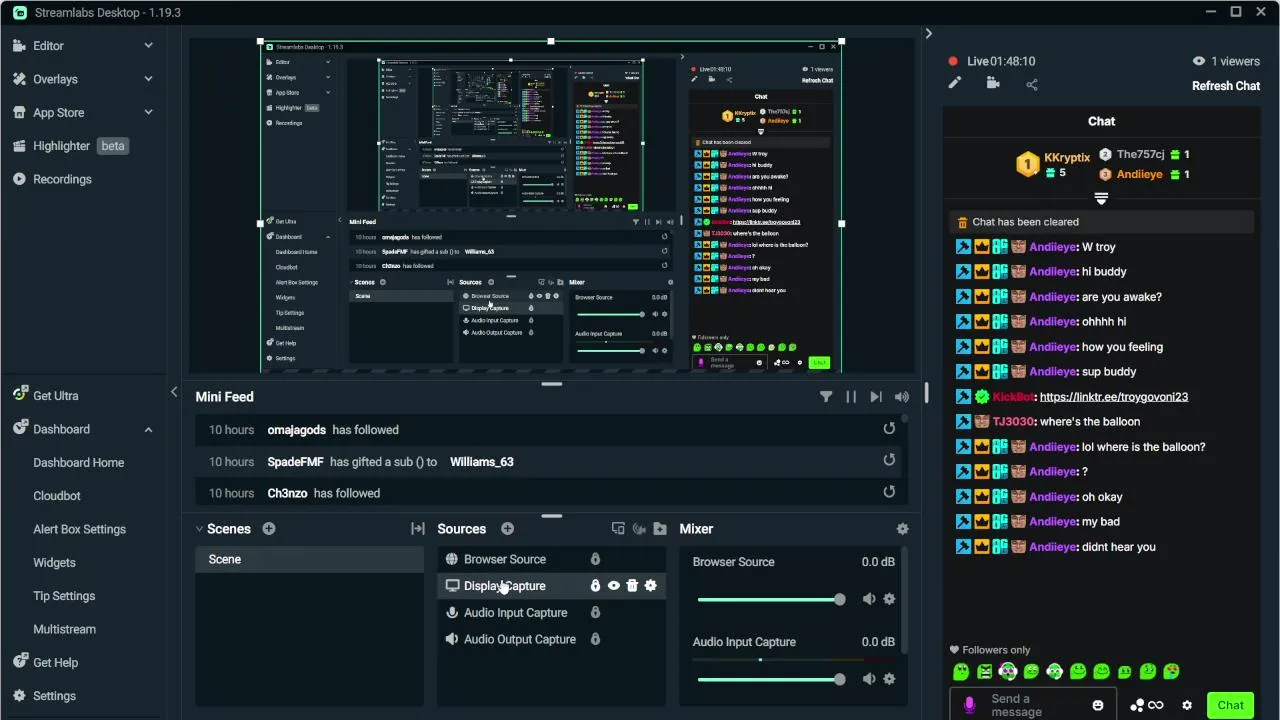Image resolution: width=1280 pixels, height=720 pixels.
Task: Filter the Mini Feed events
Action: (x=826, y=397)
